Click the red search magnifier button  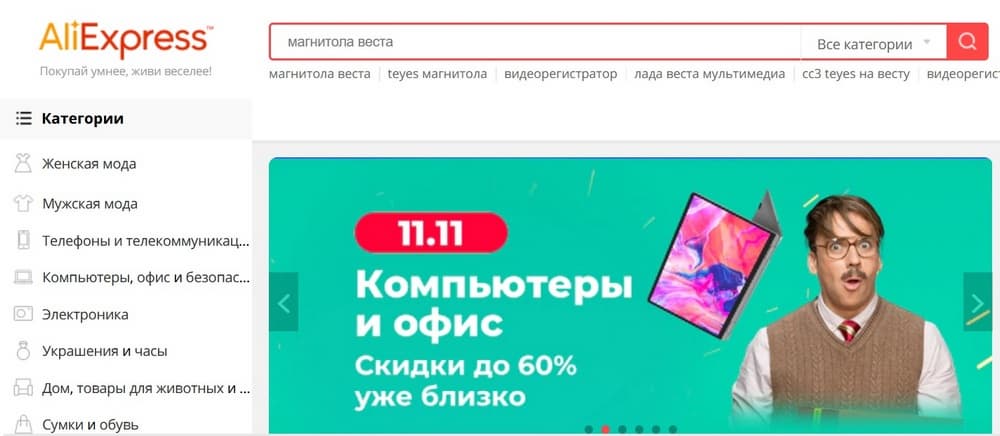(967, 43)
